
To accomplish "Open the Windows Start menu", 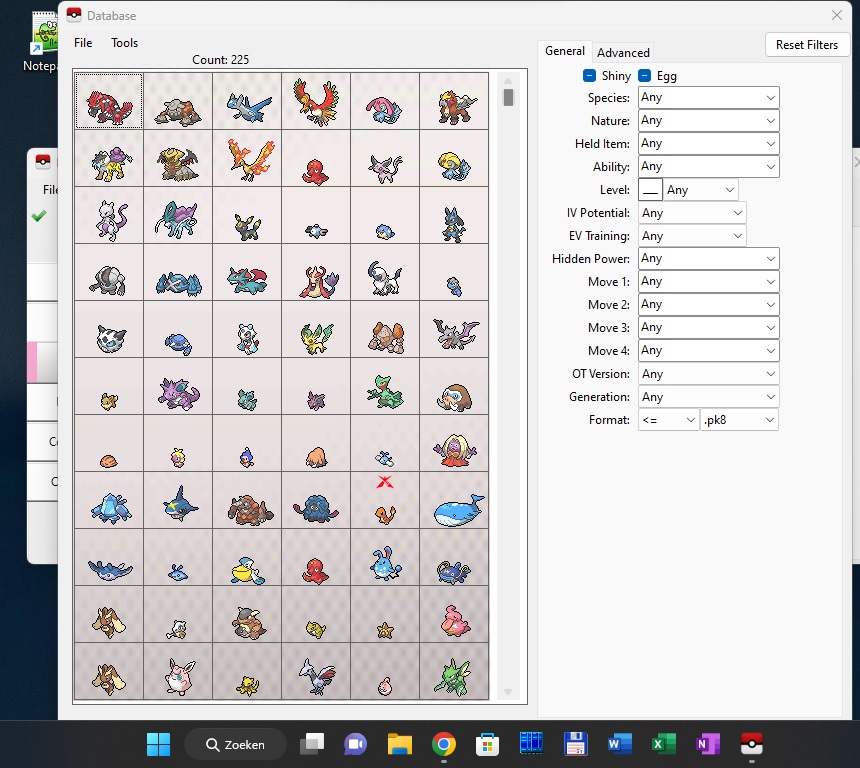I will coord(159,744).
